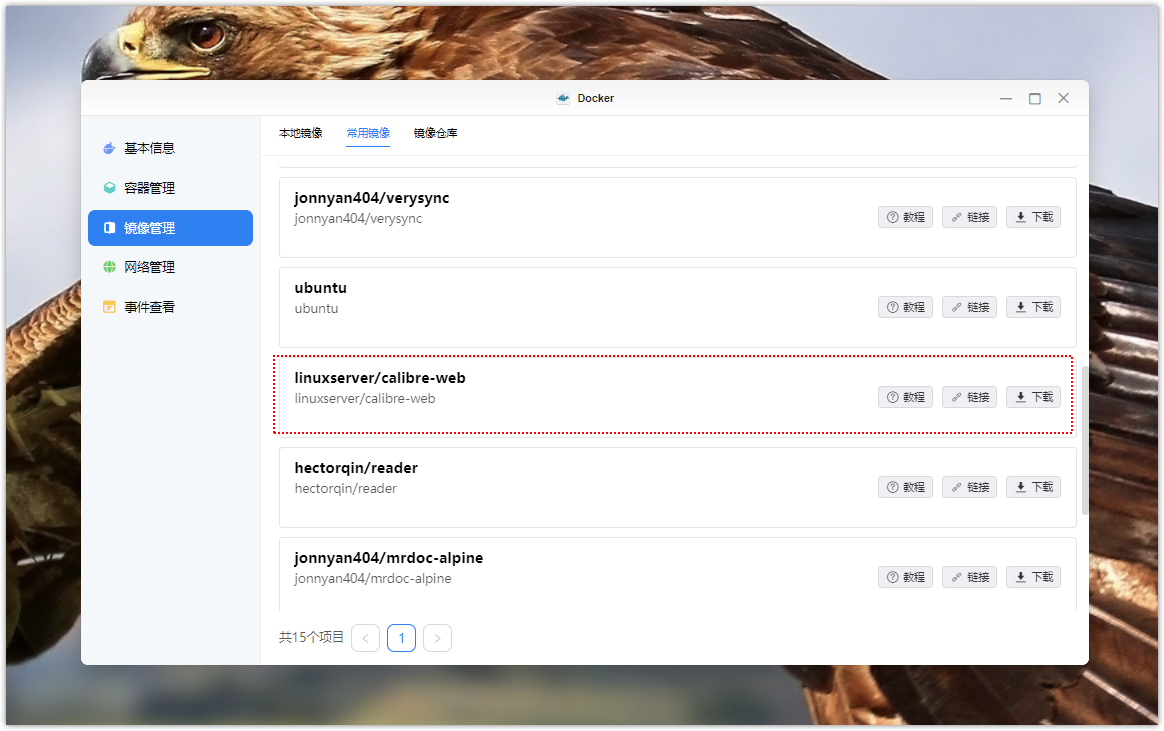This screenshot has width=1164, height=731.
Task: Download the linuxserver/calibre-web image
Action: (x=1033, y=397)
